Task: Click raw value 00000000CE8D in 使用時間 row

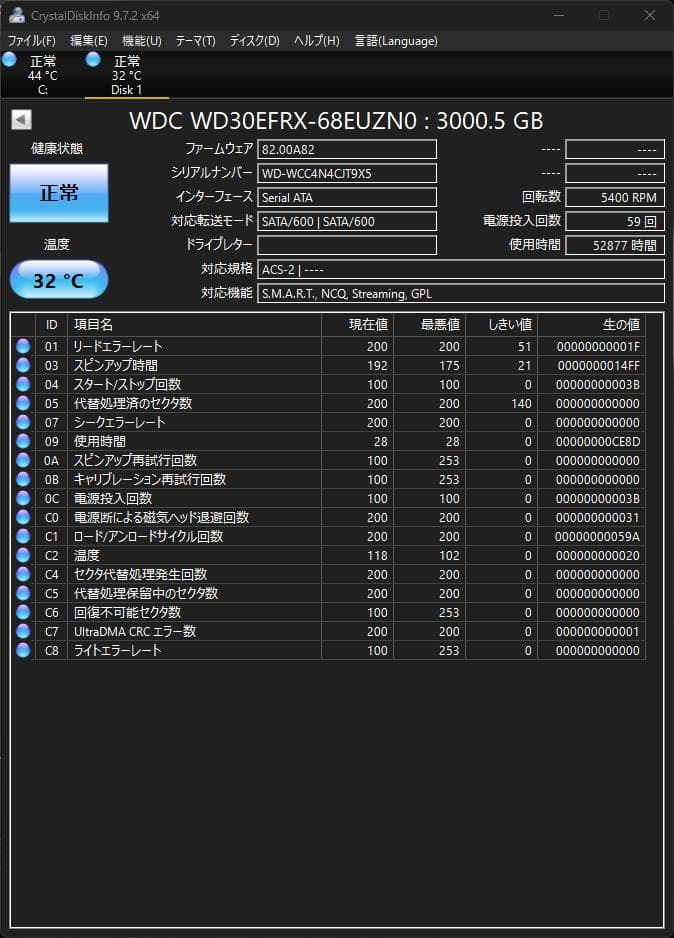Action: pos(598,441)
